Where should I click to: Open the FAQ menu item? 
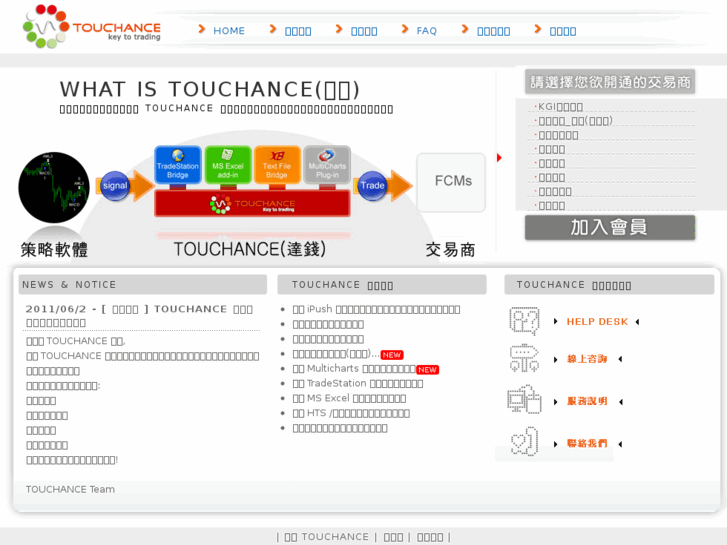tap(427, 31)
